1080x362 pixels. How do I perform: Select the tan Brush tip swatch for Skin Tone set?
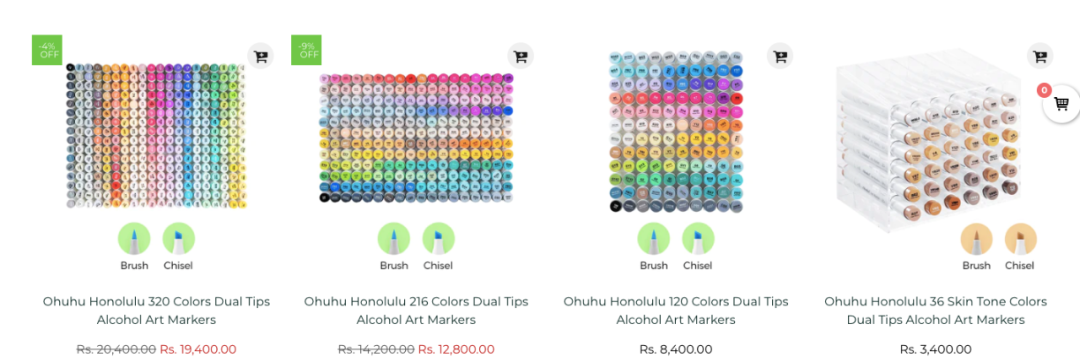[x=977, y=239]
